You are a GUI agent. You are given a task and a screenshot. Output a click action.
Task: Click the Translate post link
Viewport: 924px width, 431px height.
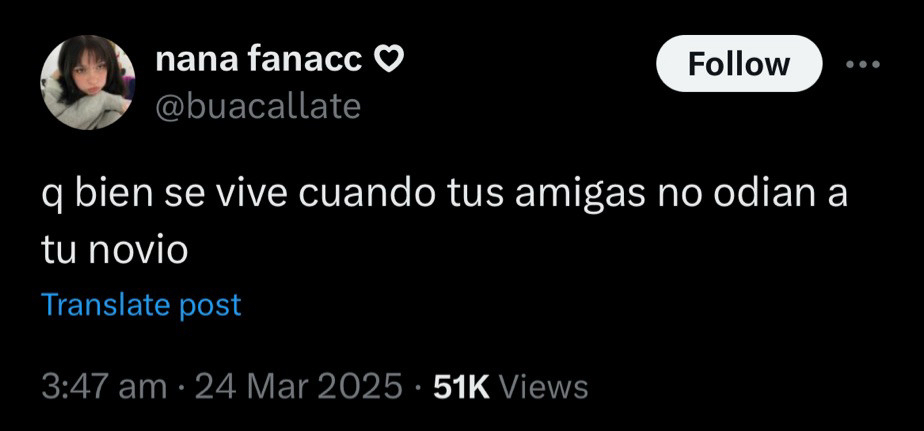coord(142,305)
